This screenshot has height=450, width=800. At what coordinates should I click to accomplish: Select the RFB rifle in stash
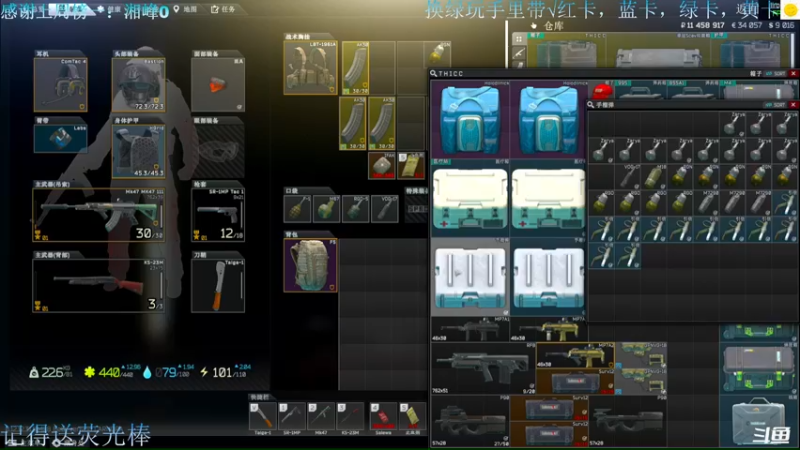(483, 368)
